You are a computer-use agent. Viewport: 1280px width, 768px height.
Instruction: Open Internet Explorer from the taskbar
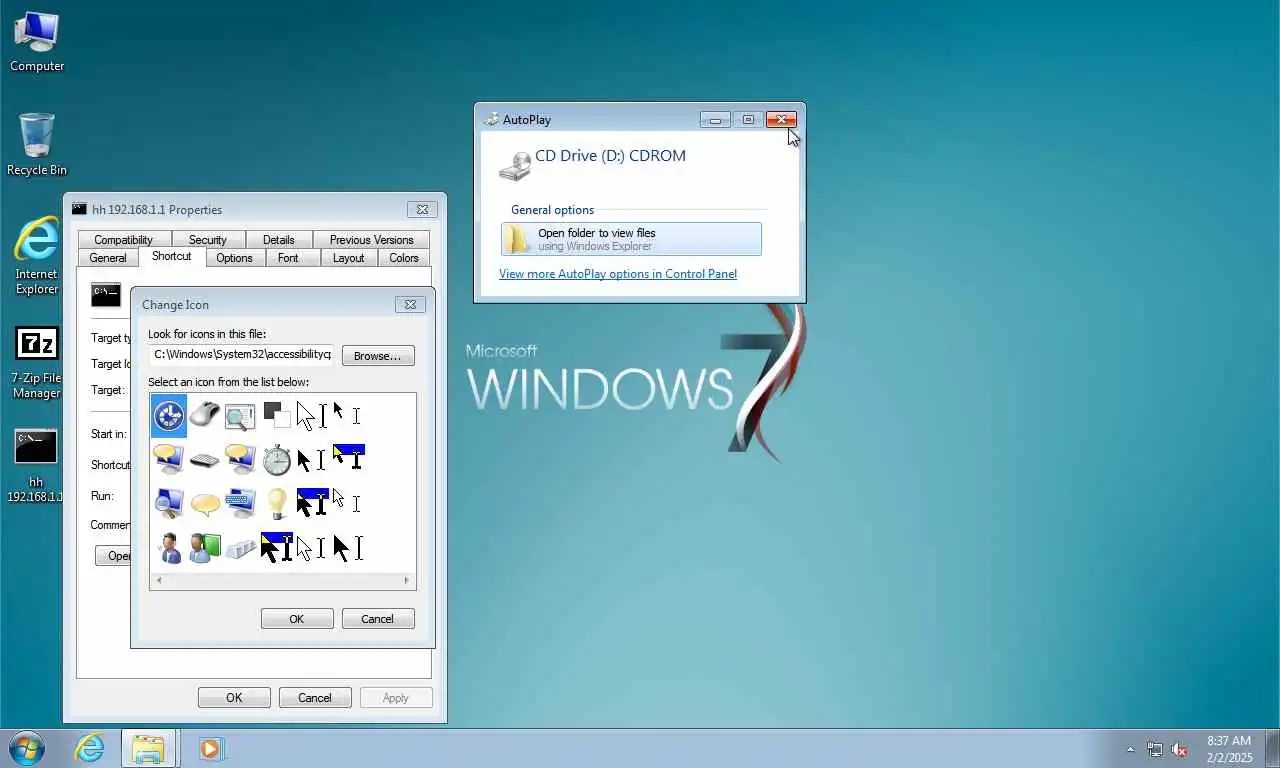pyautogui.click(x=89, y=748)
